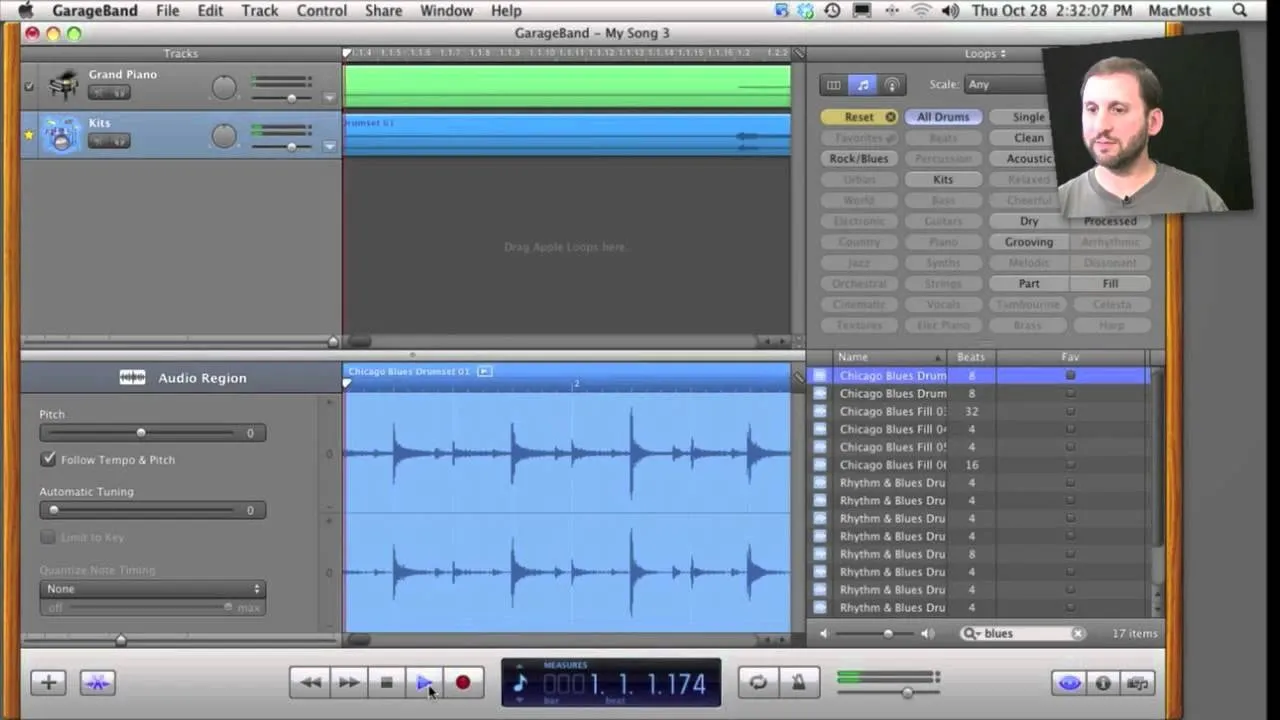The image size is (1280, 720).
Task: Switch loop browser to musical button view
Action: (863, 85)
